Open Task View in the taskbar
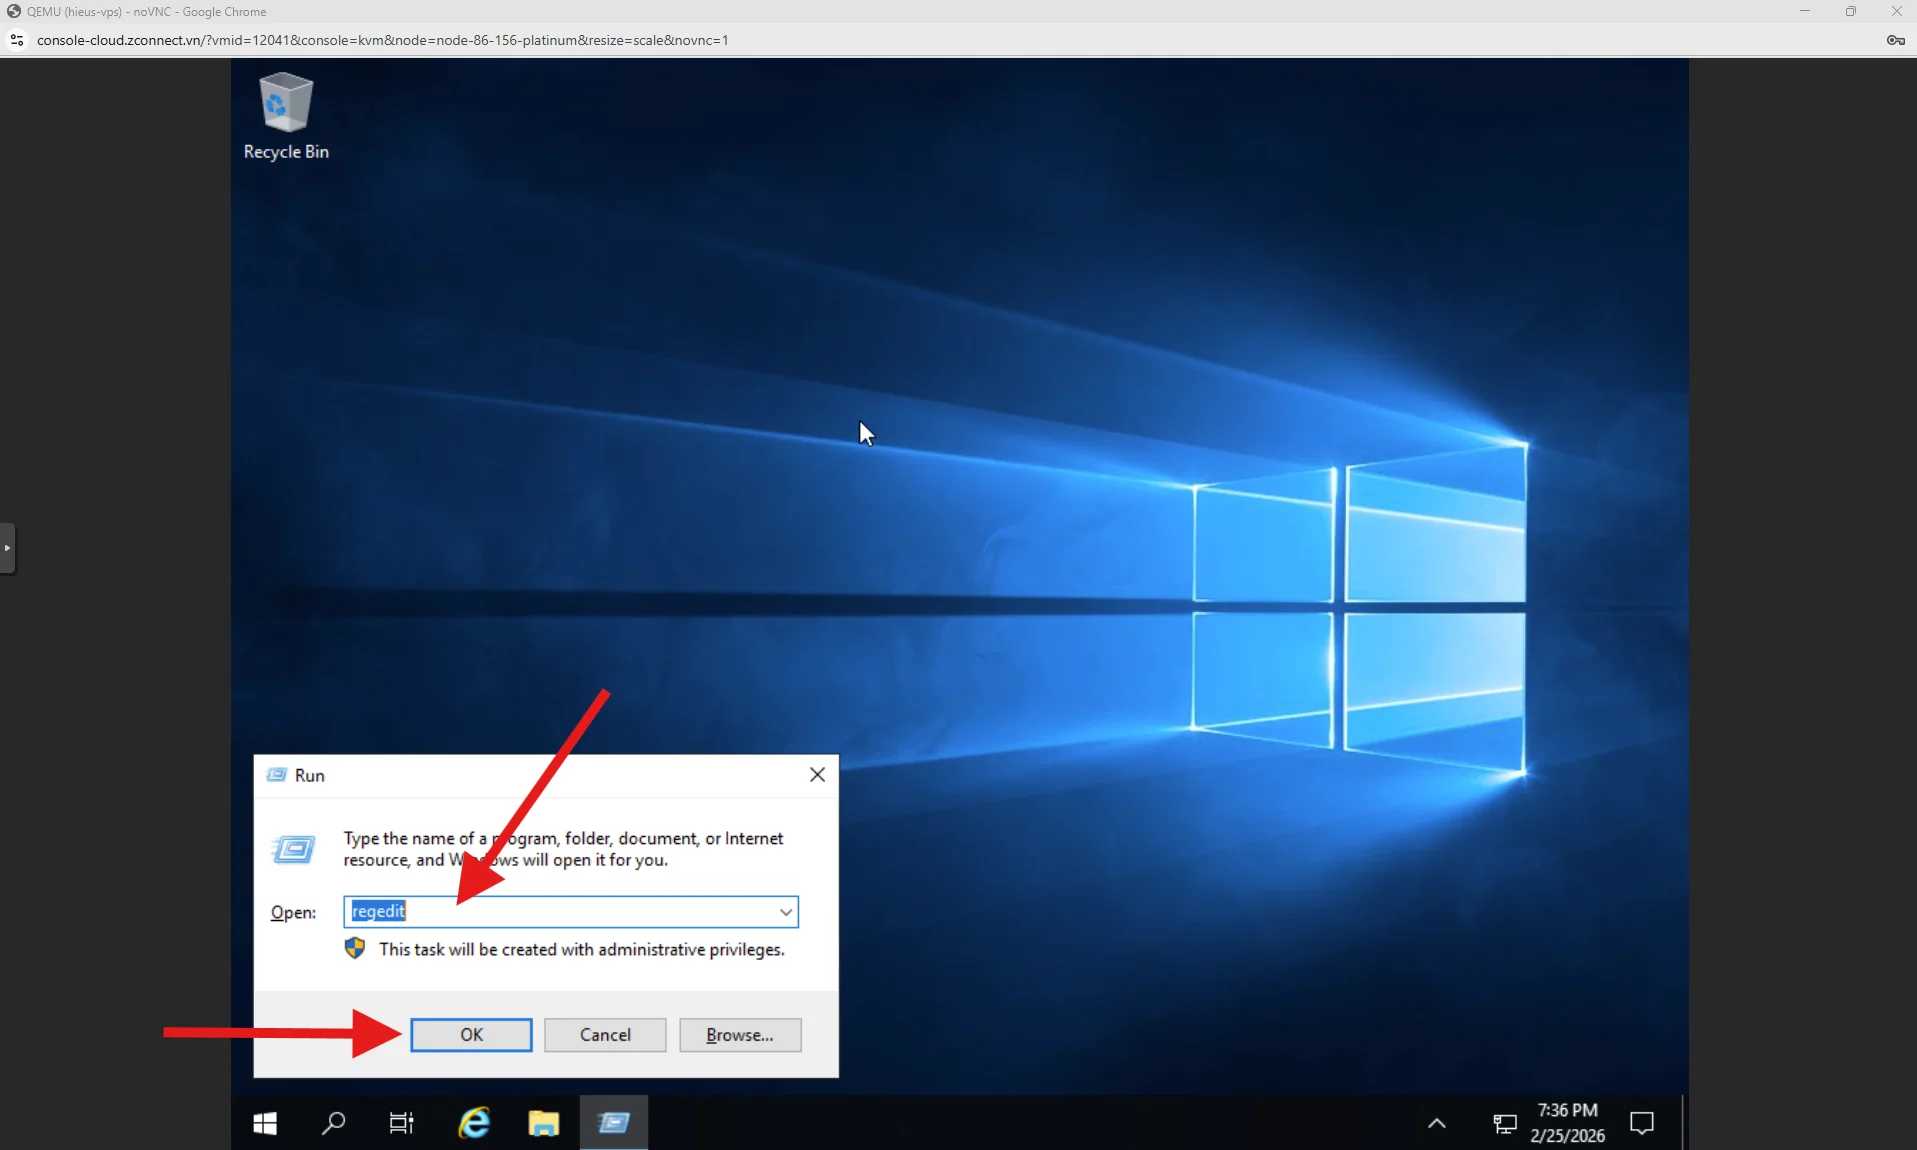Screen dimensions: 1917x1150 point(401,1123)
